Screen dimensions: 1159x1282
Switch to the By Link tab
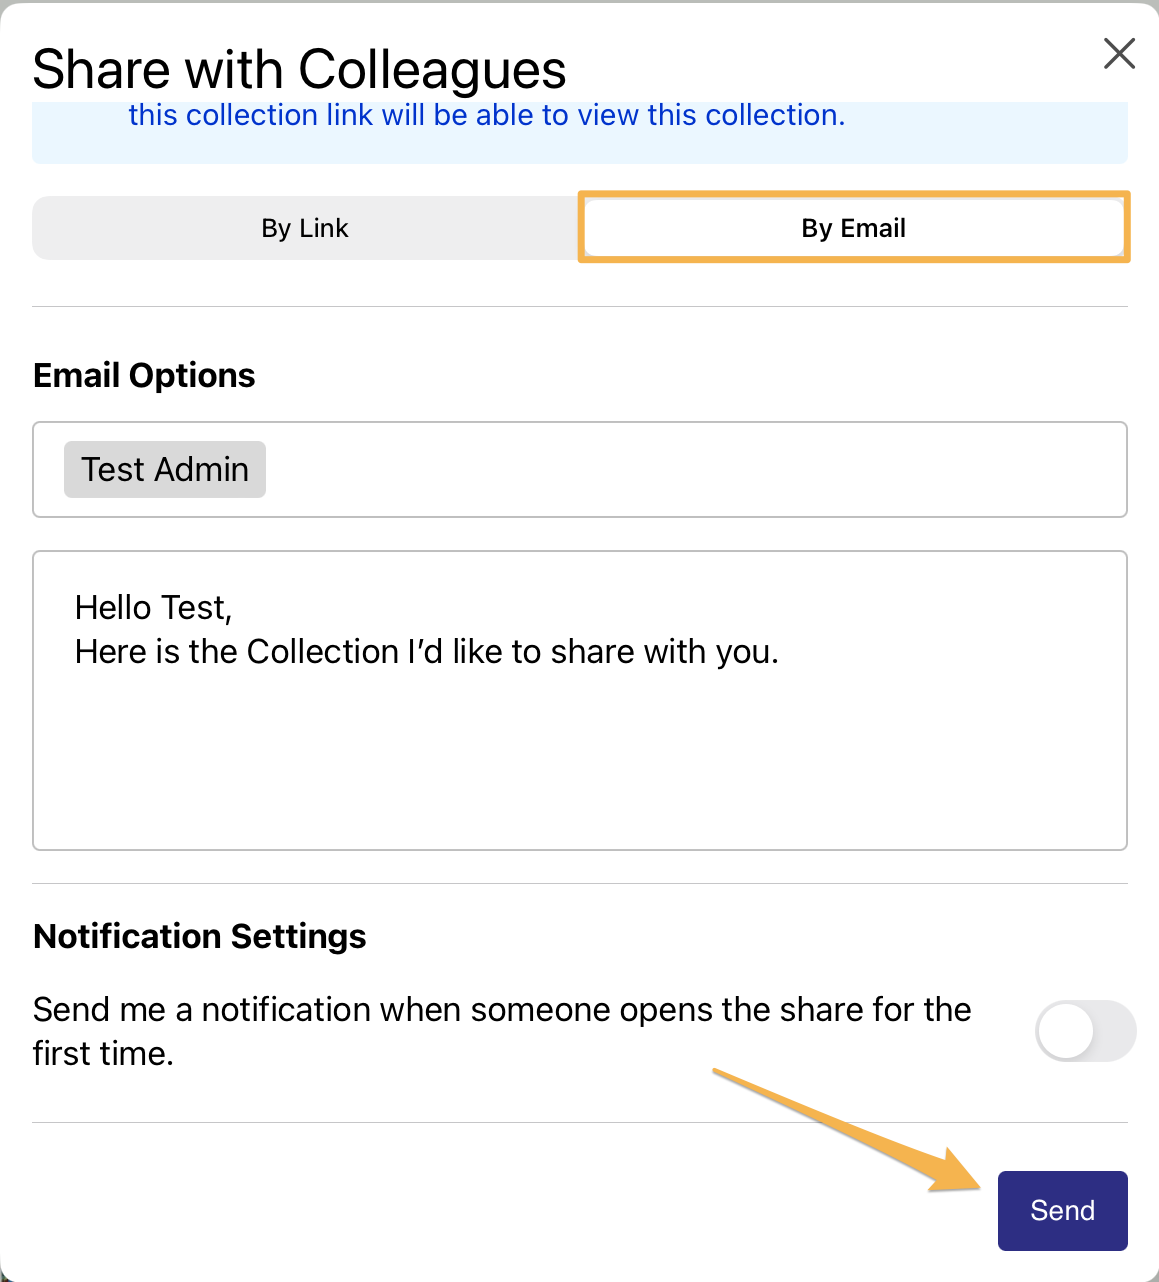(305, 228)
